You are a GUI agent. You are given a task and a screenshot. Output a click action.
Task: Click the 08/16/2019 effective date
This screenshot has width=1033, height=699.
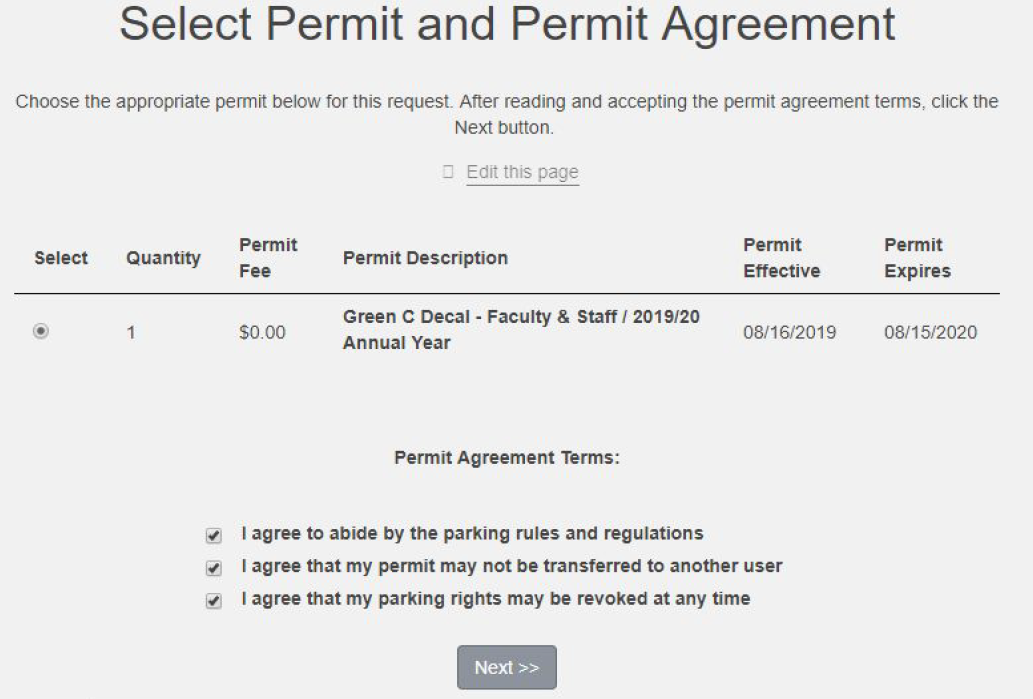pyautogui.click(x=790, y=332)
